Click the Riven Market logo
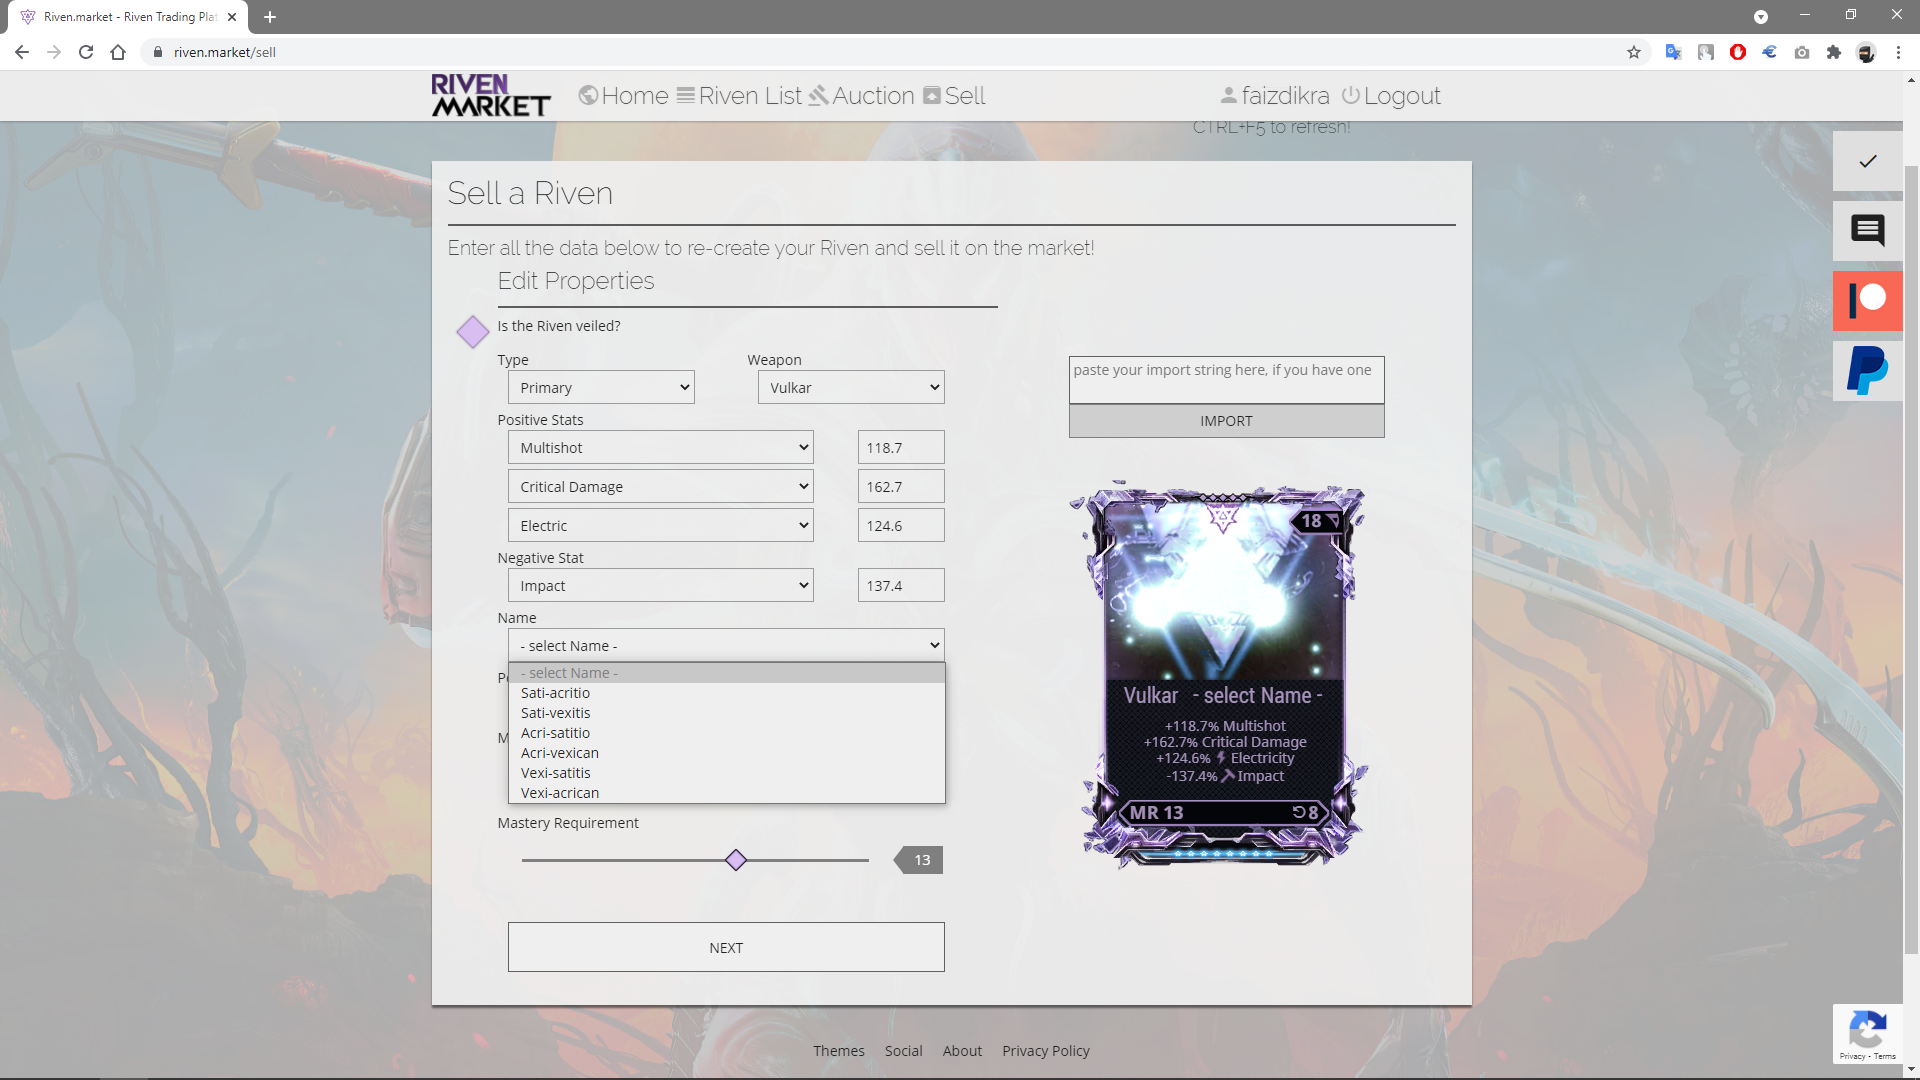 click(490, 96)
